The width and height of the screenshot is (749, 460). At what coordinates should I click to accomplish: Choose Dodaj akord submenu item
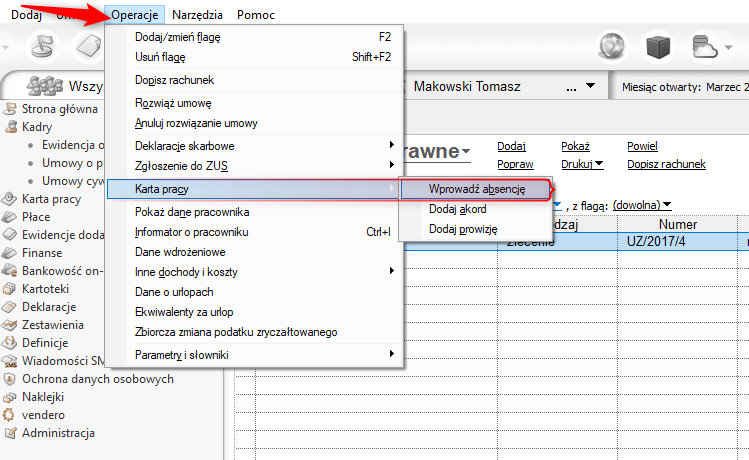[476, 209]
